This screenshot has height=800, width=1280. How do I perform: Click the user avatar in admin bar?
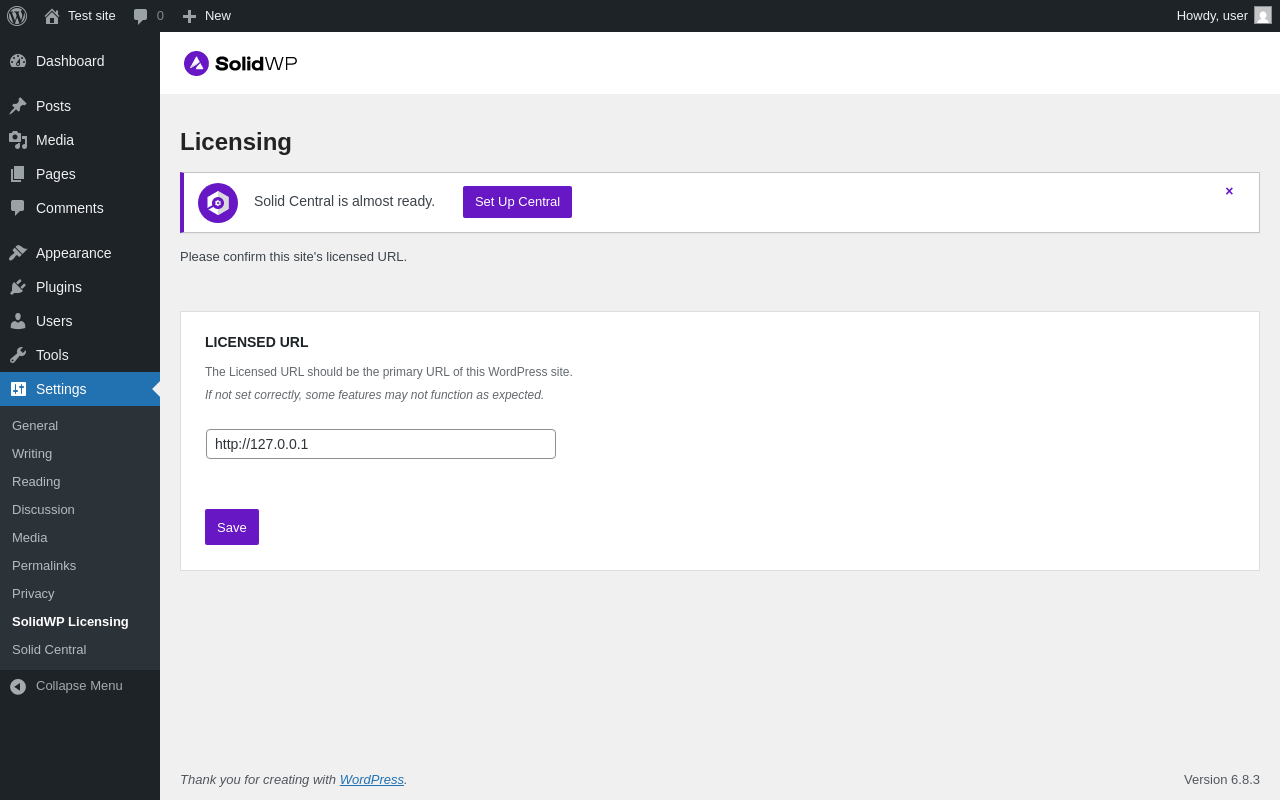point(1263,15)
